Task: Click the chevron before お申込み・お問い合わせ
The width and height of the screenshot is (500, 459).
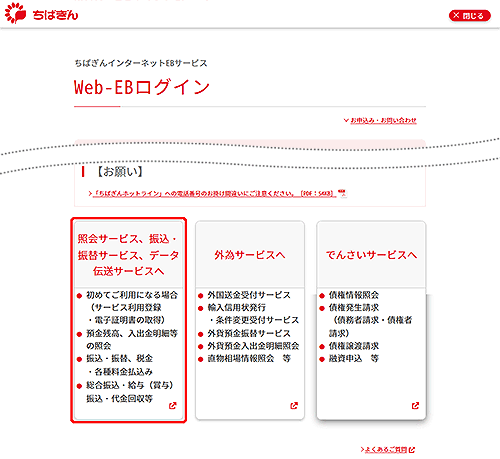Action: (x=346, y=120)
